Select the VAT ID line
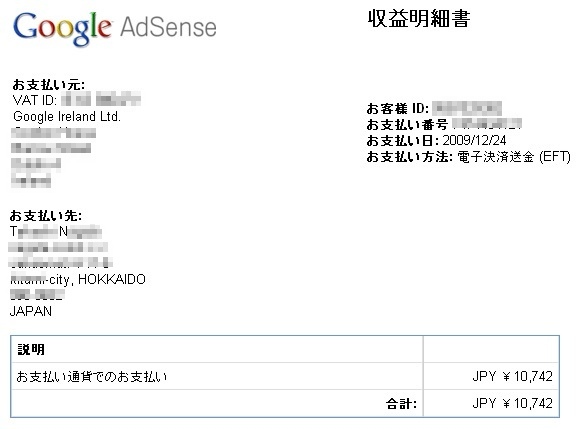Screen dimensions: 588x429 pos(76,100)
